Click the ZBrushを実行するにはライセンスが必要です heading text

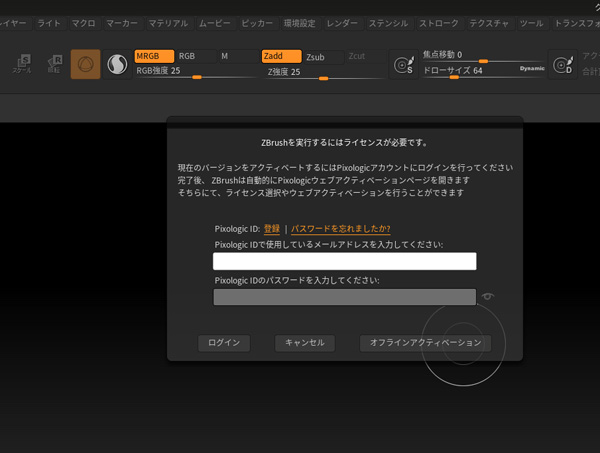click(x=344, y=143)
